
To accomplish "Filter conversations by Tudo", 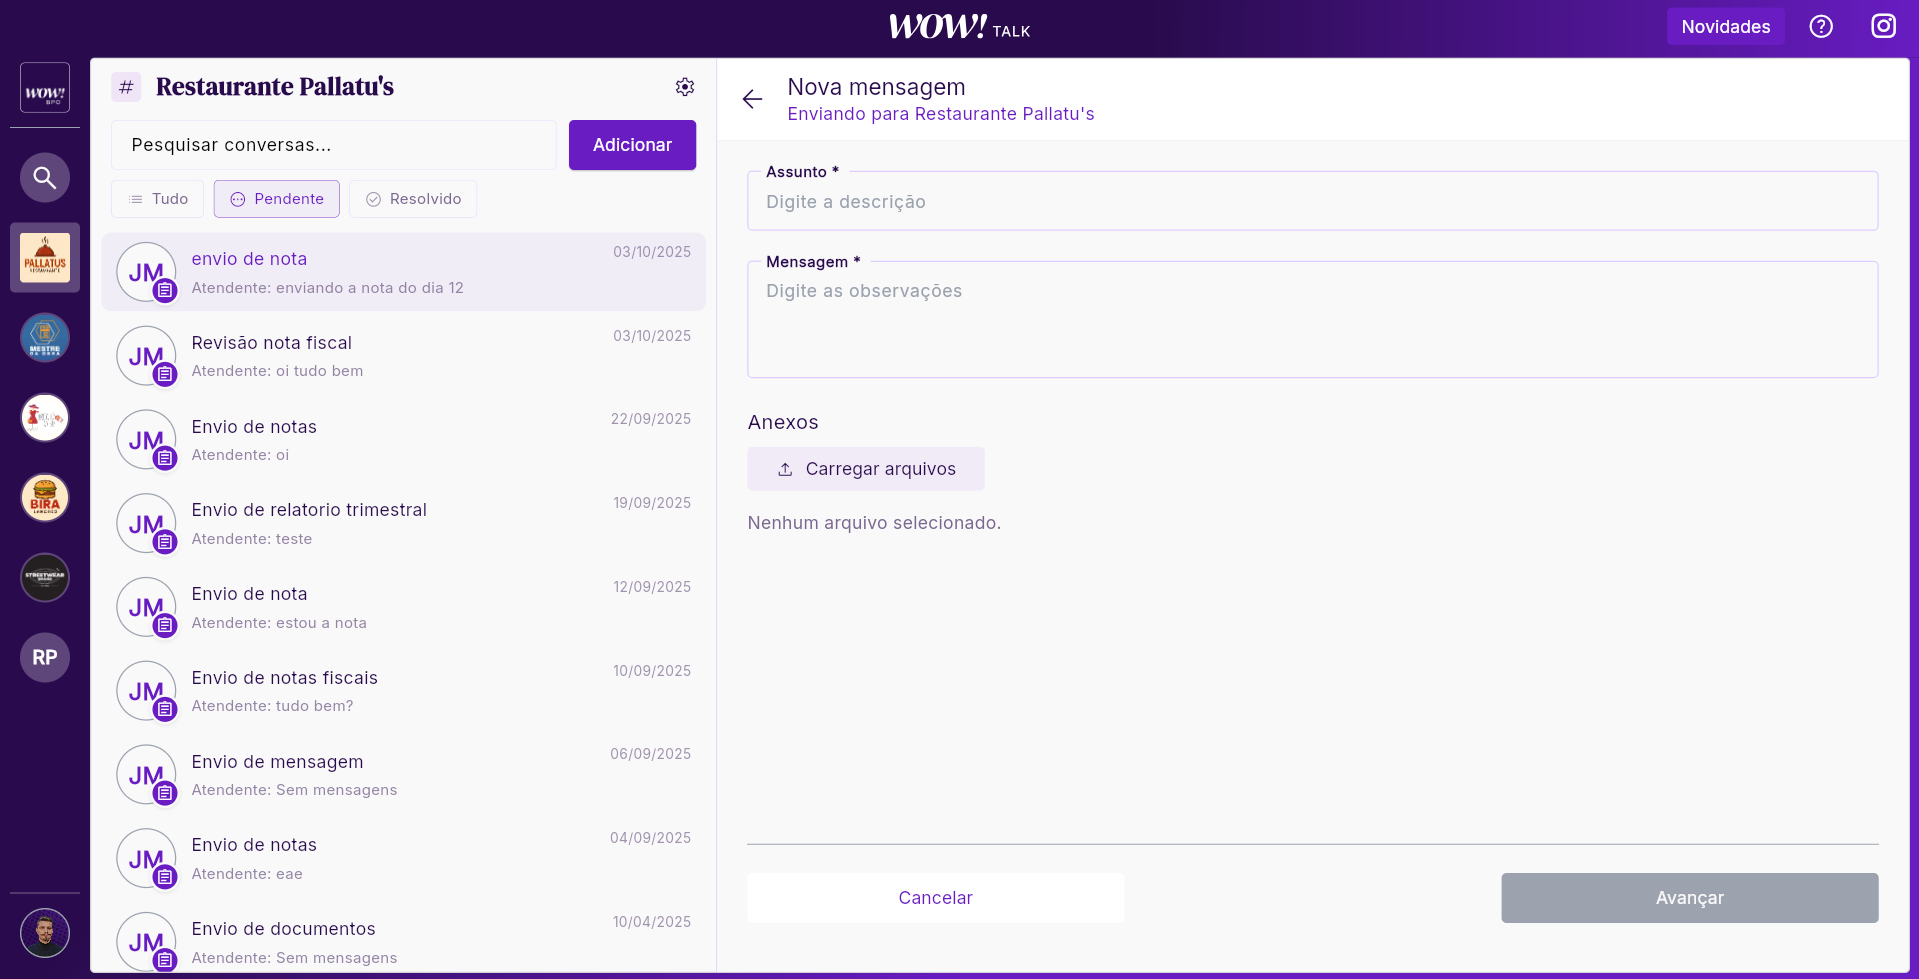I will pos(158,199).
